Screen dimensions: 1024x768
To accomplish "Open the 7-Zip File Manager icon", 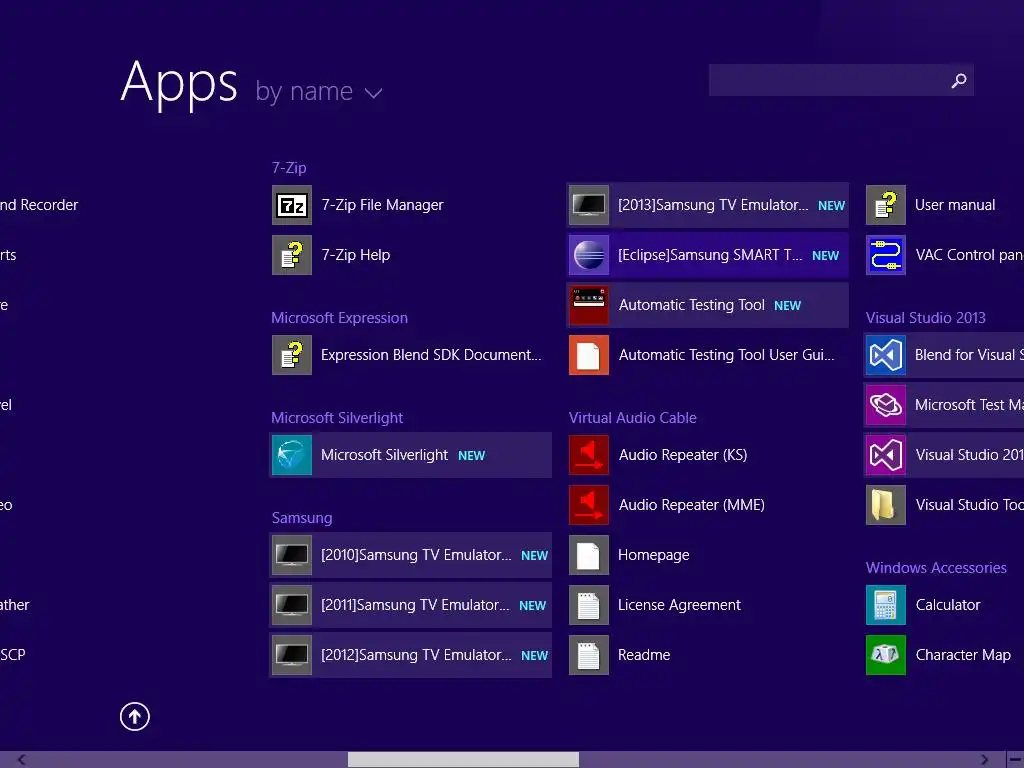I will tap(291, 205).
